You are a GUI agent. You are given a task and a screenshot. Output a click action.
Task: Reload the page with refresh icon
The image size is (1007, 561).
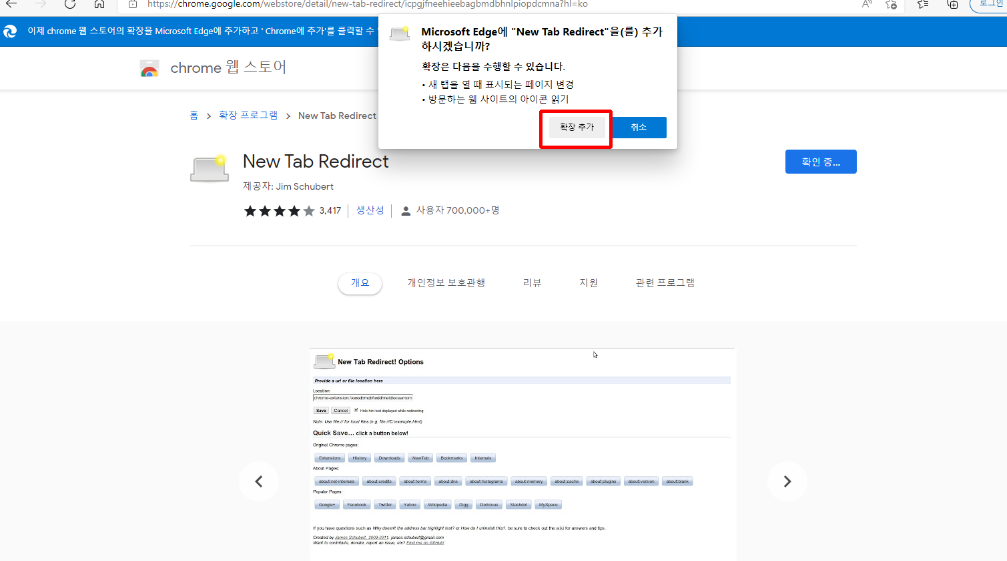tap(69, 4)
